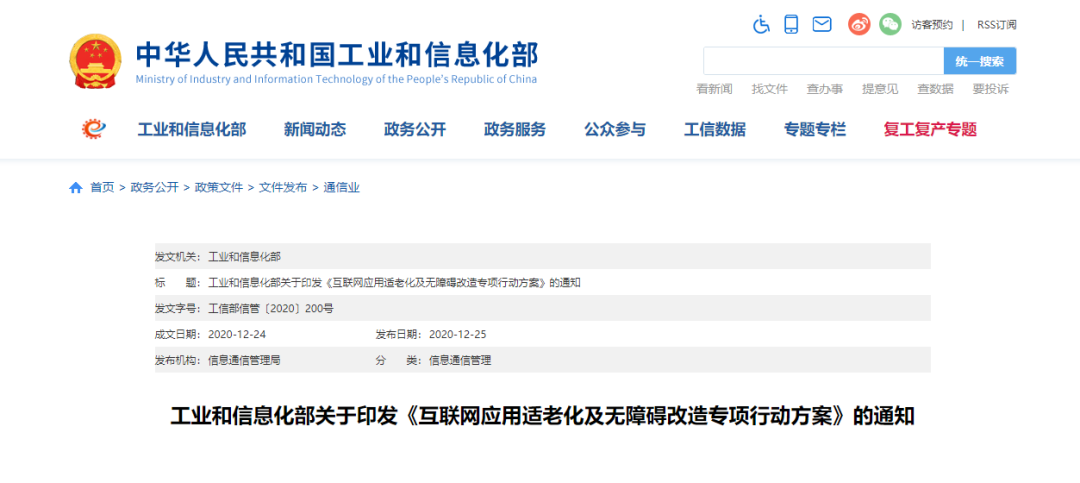Open 专题专栏 navigation menu
Viewport: 1080px width, 483px height.
click(x=815, y=129)
